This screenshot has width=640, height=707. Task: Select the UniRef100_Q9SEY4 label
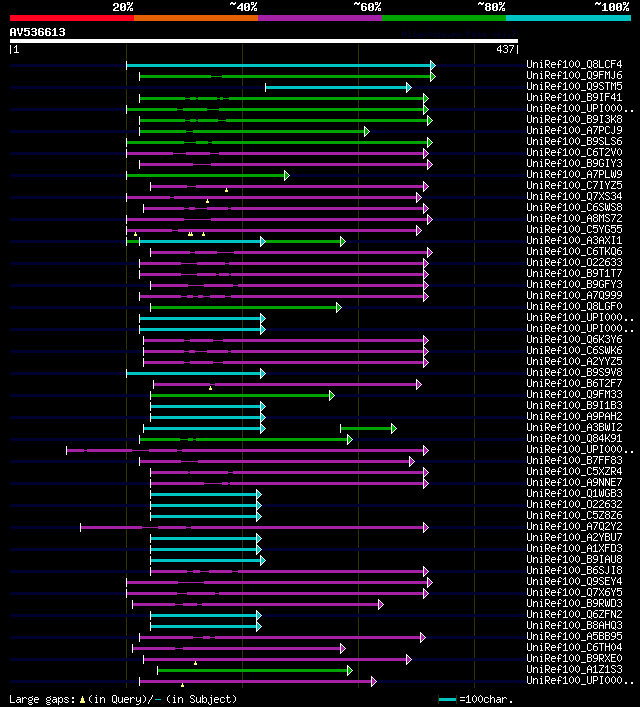pyautogui.click(x=574, y=582)
